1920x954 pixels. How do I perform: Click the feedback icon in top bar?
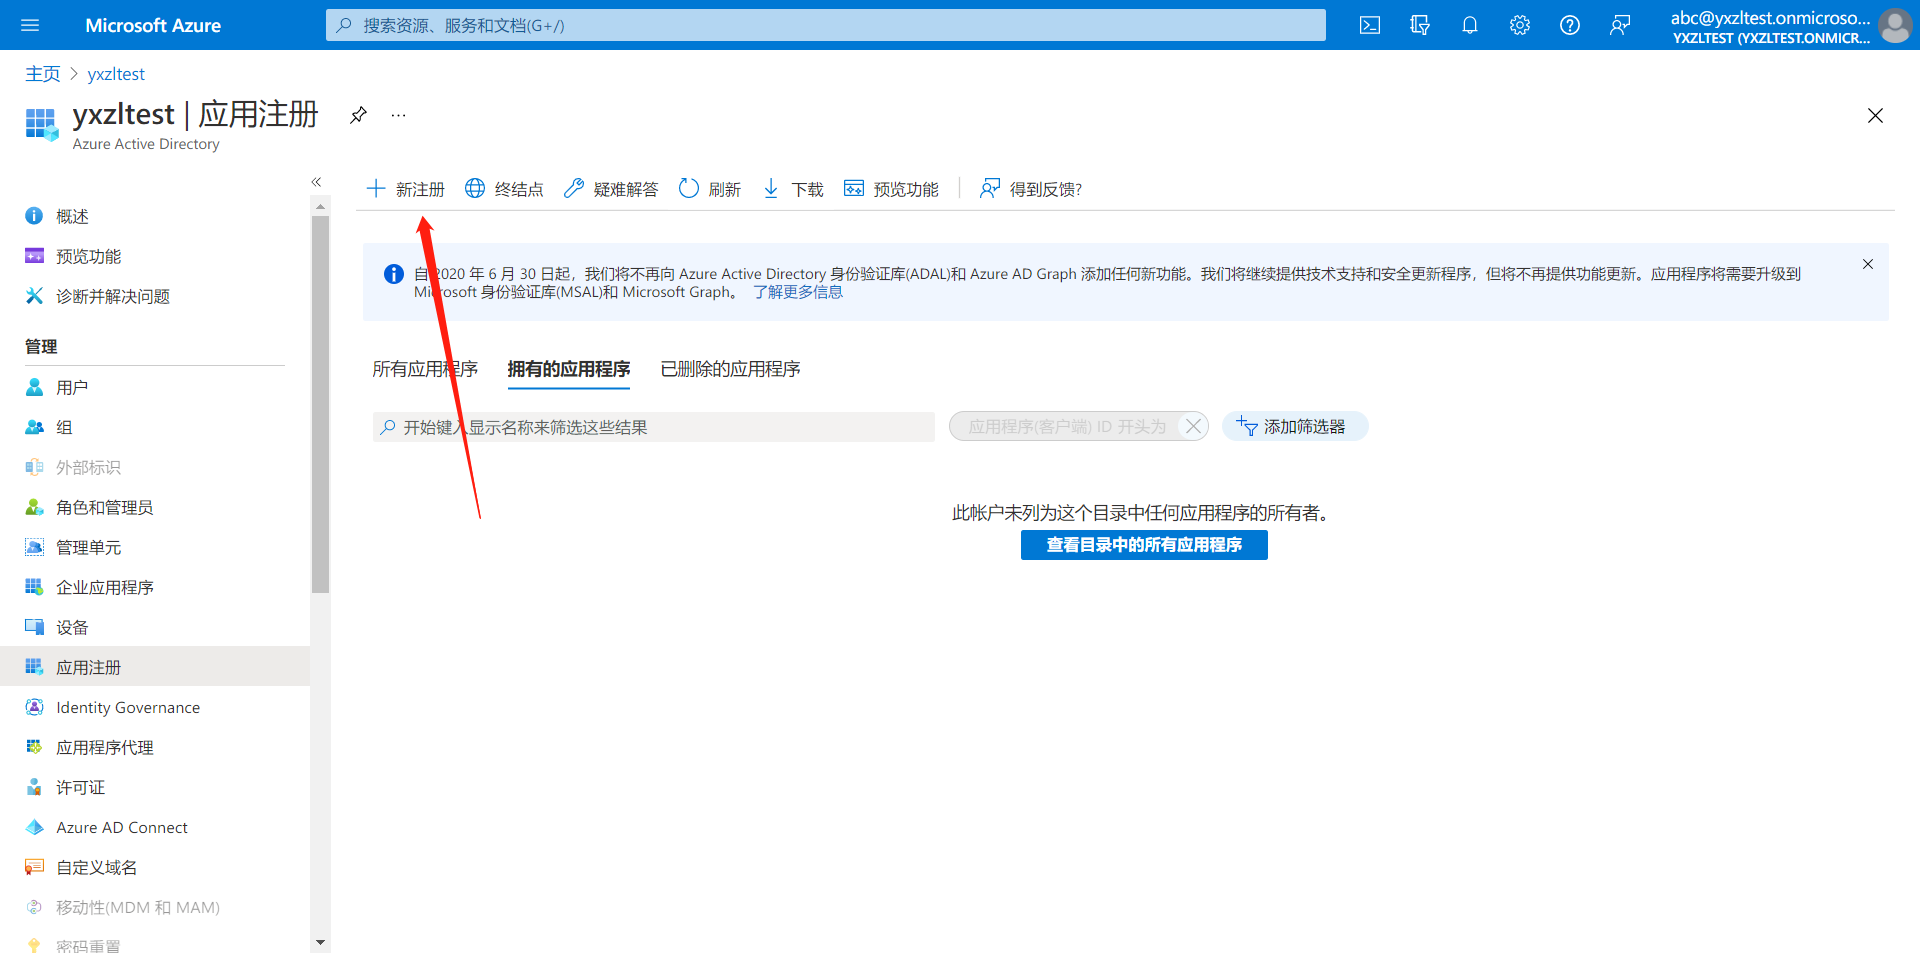(x=1619, y=25)
